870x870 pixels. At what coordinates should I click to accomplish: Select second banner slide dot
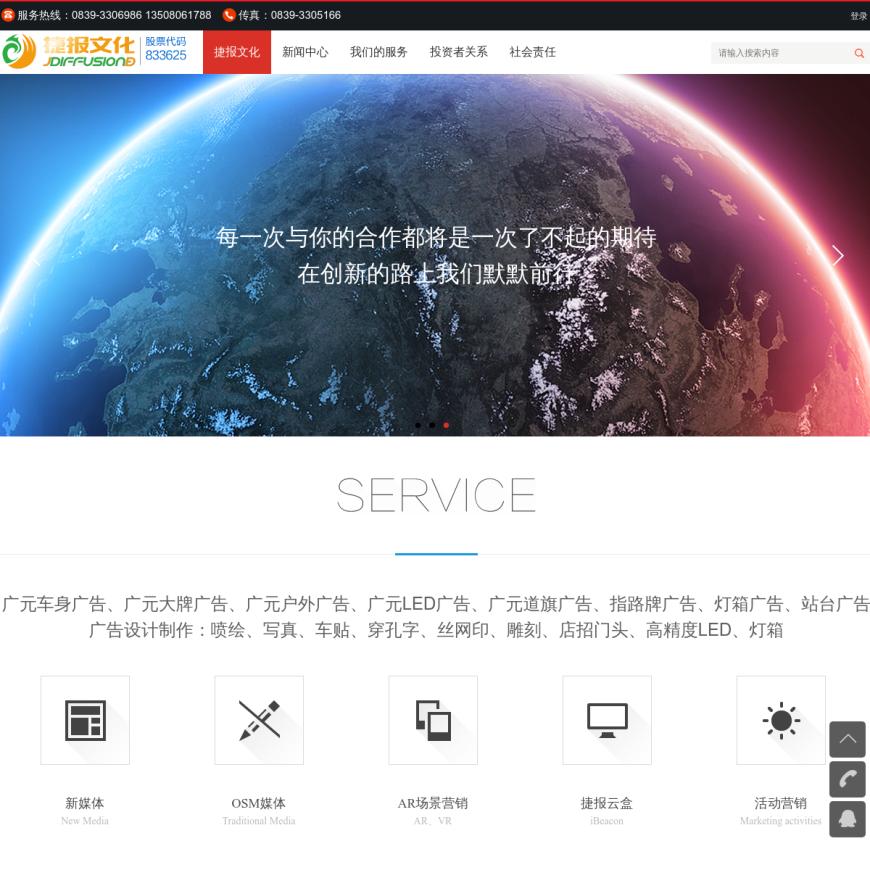point(432,426)
